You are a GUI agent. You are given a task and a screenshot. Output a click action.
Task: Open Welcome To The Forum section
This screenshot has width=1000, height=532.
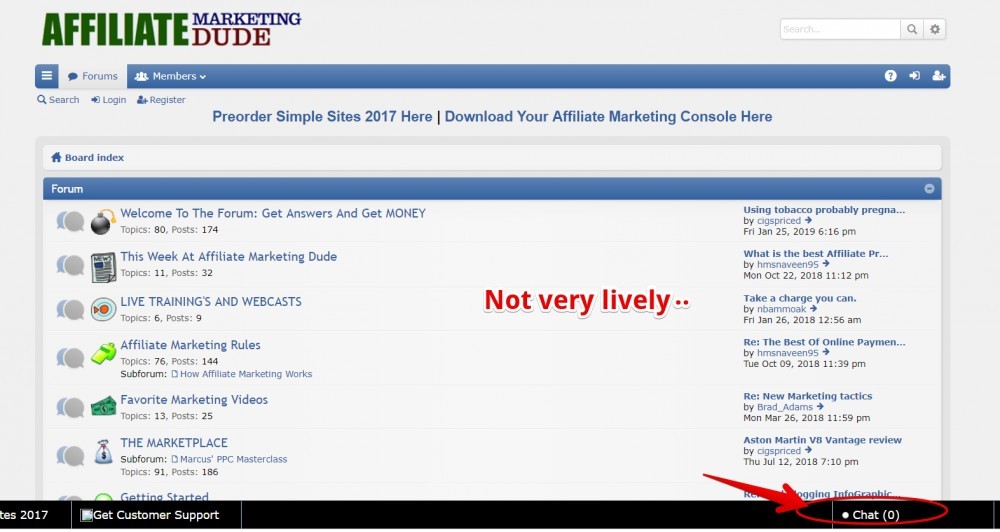click(x=273, y=214)
